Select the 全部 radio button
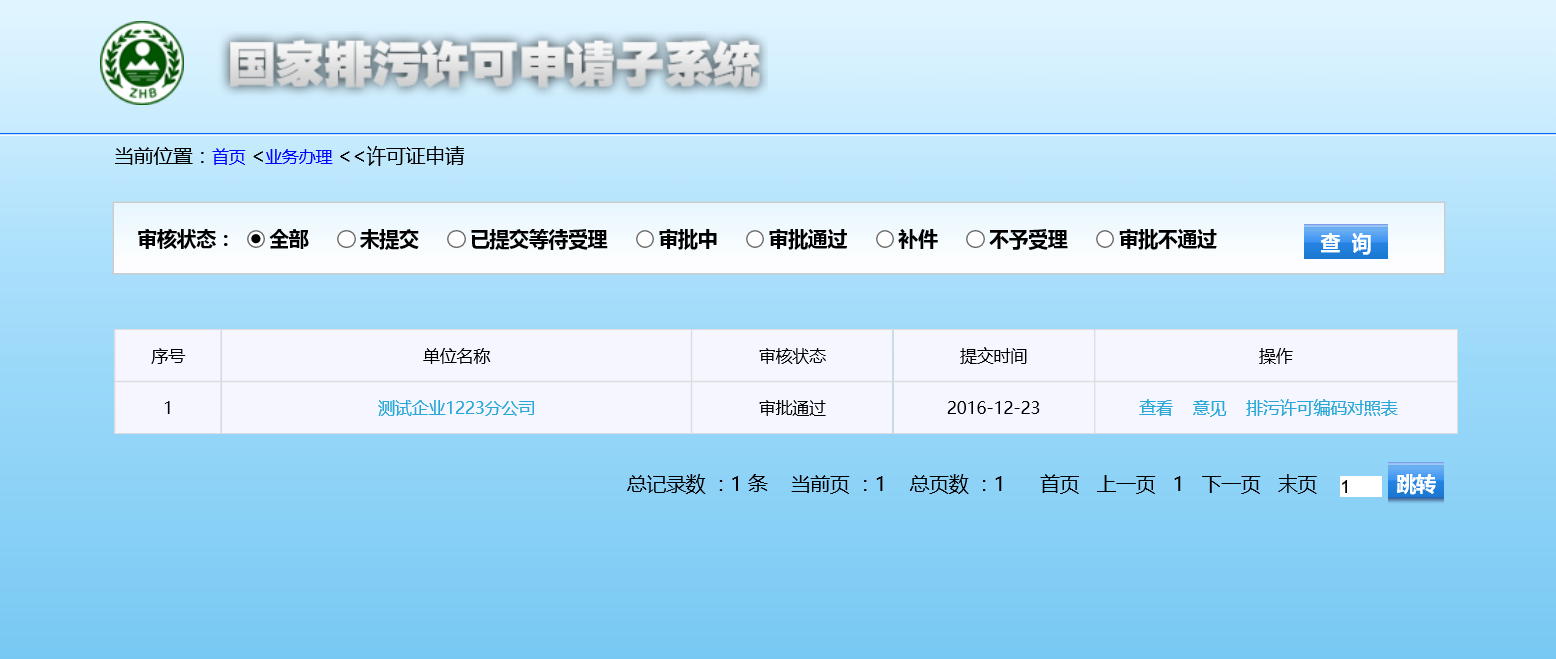 (256, 239)
